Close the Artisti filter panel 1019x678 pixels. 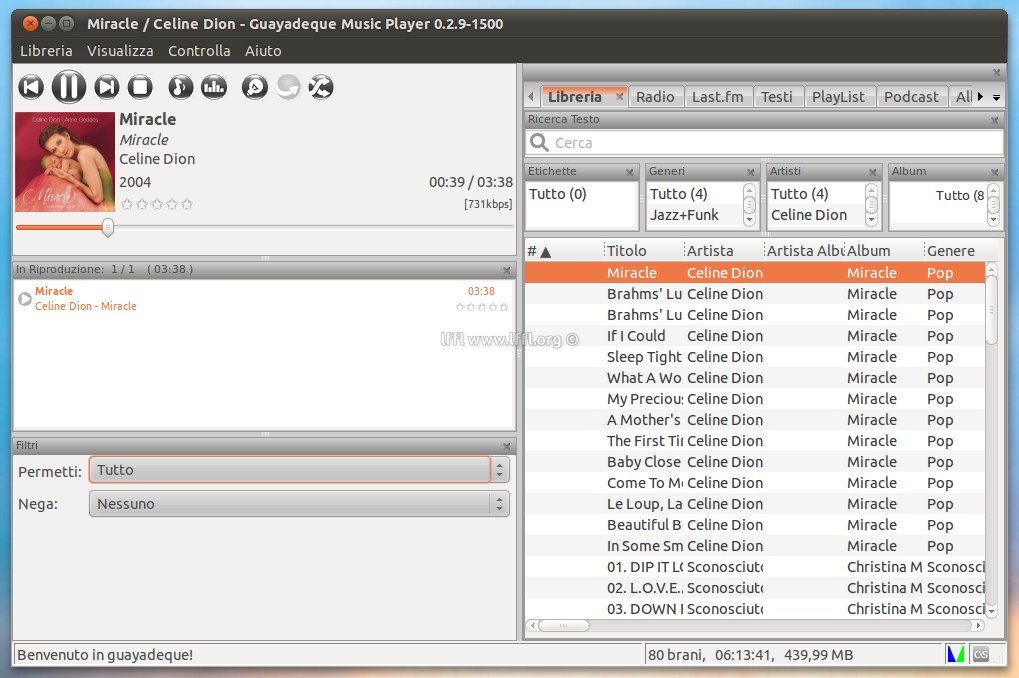coord(873,172)
